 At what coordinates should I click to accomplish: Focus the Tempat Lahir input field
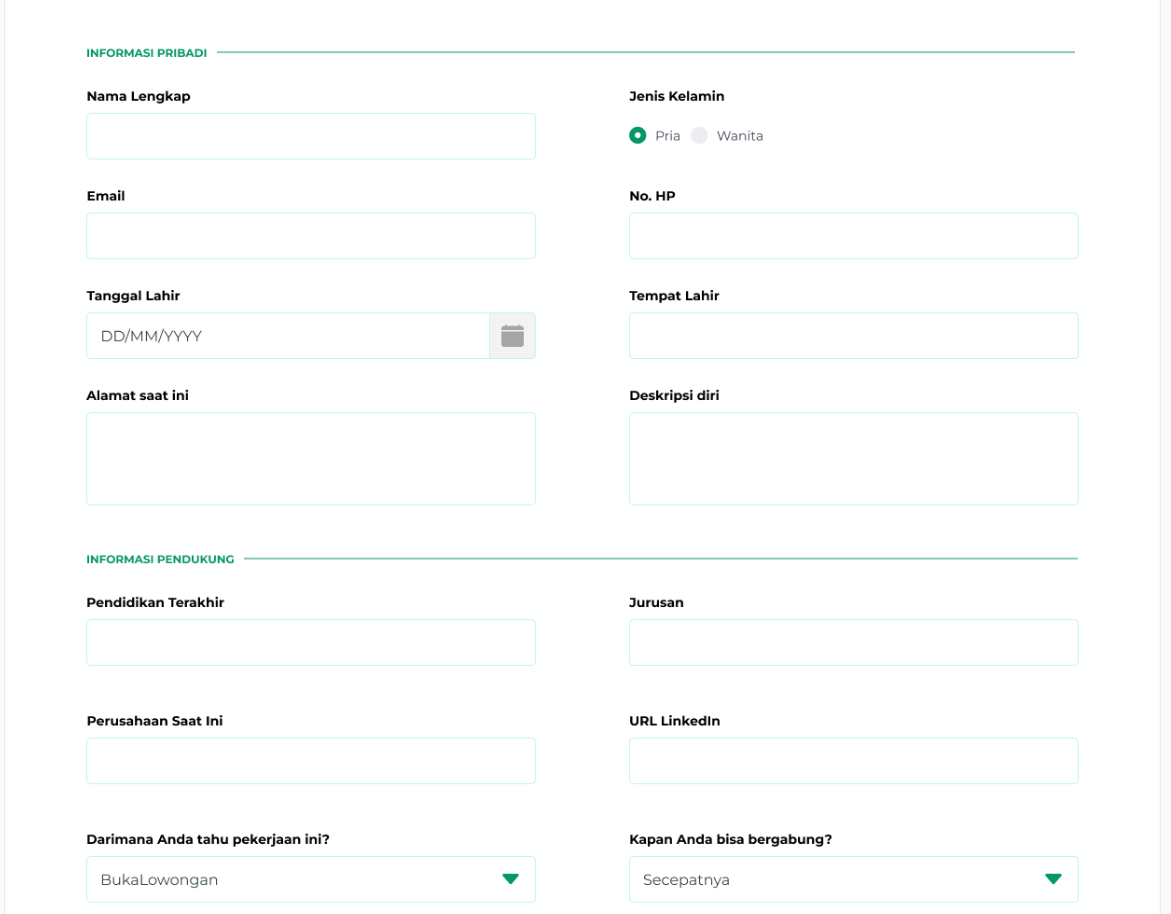[853, 335]
